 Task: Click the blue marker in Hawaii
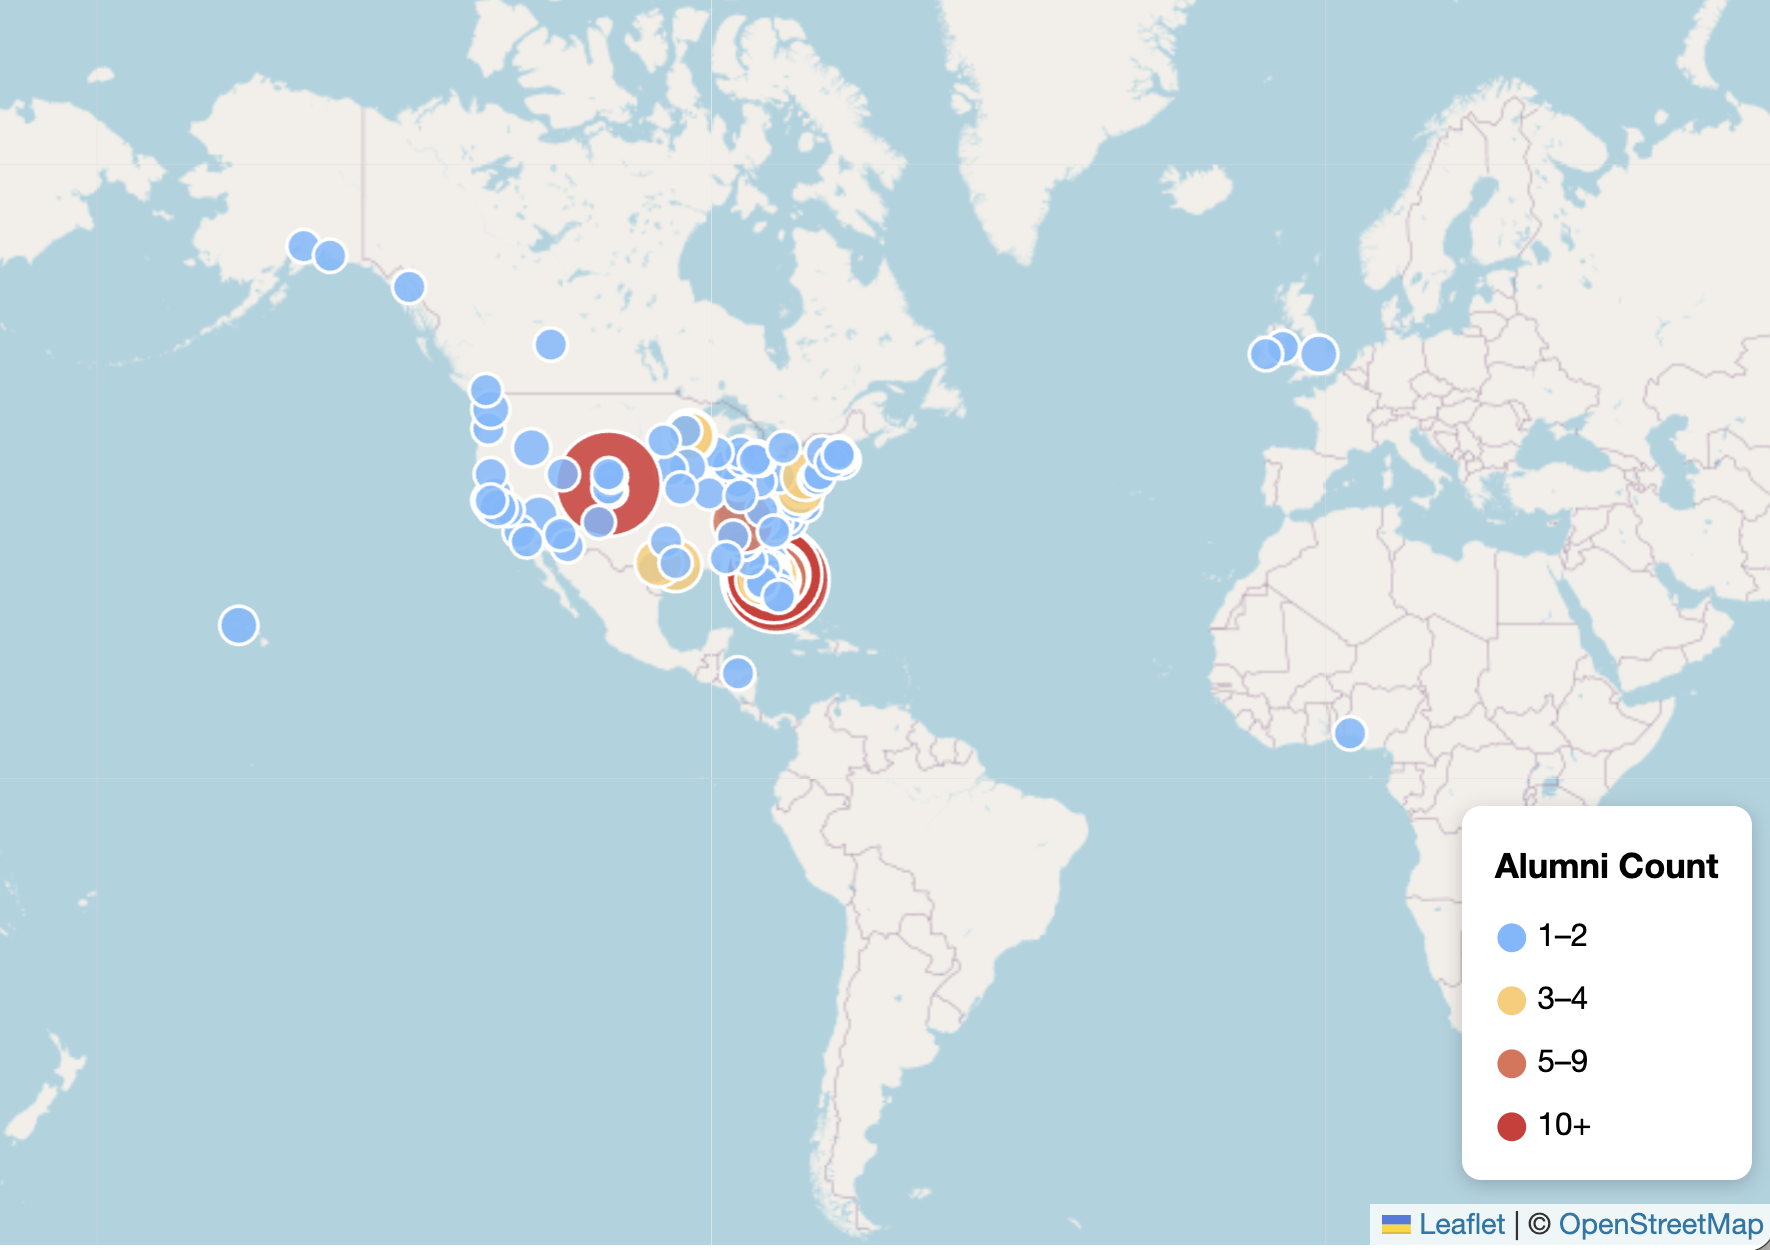(239, 625)
